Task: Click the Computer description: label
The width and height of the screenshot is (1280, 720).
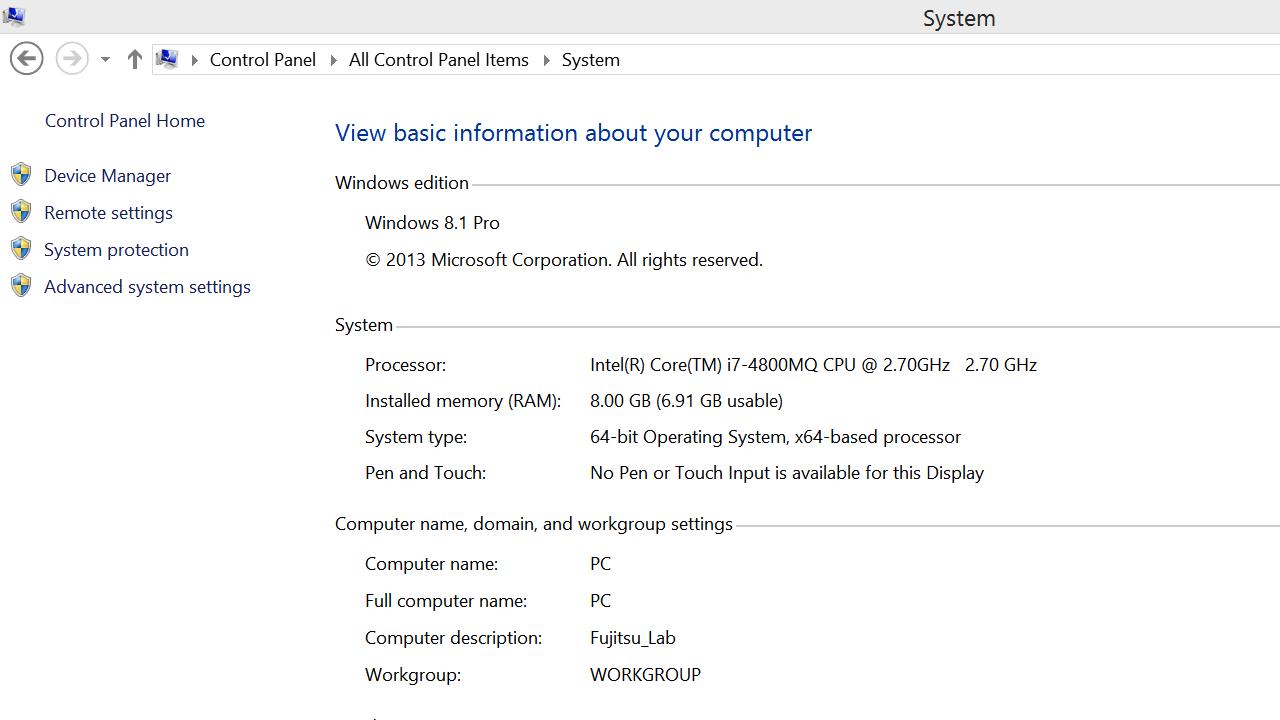Action: pos(453,638)
